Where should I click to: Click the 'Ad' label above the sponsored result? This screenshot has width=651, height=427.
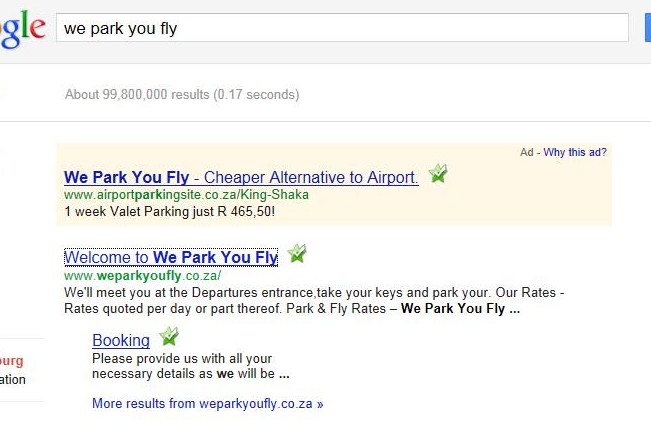click(527, 153)
